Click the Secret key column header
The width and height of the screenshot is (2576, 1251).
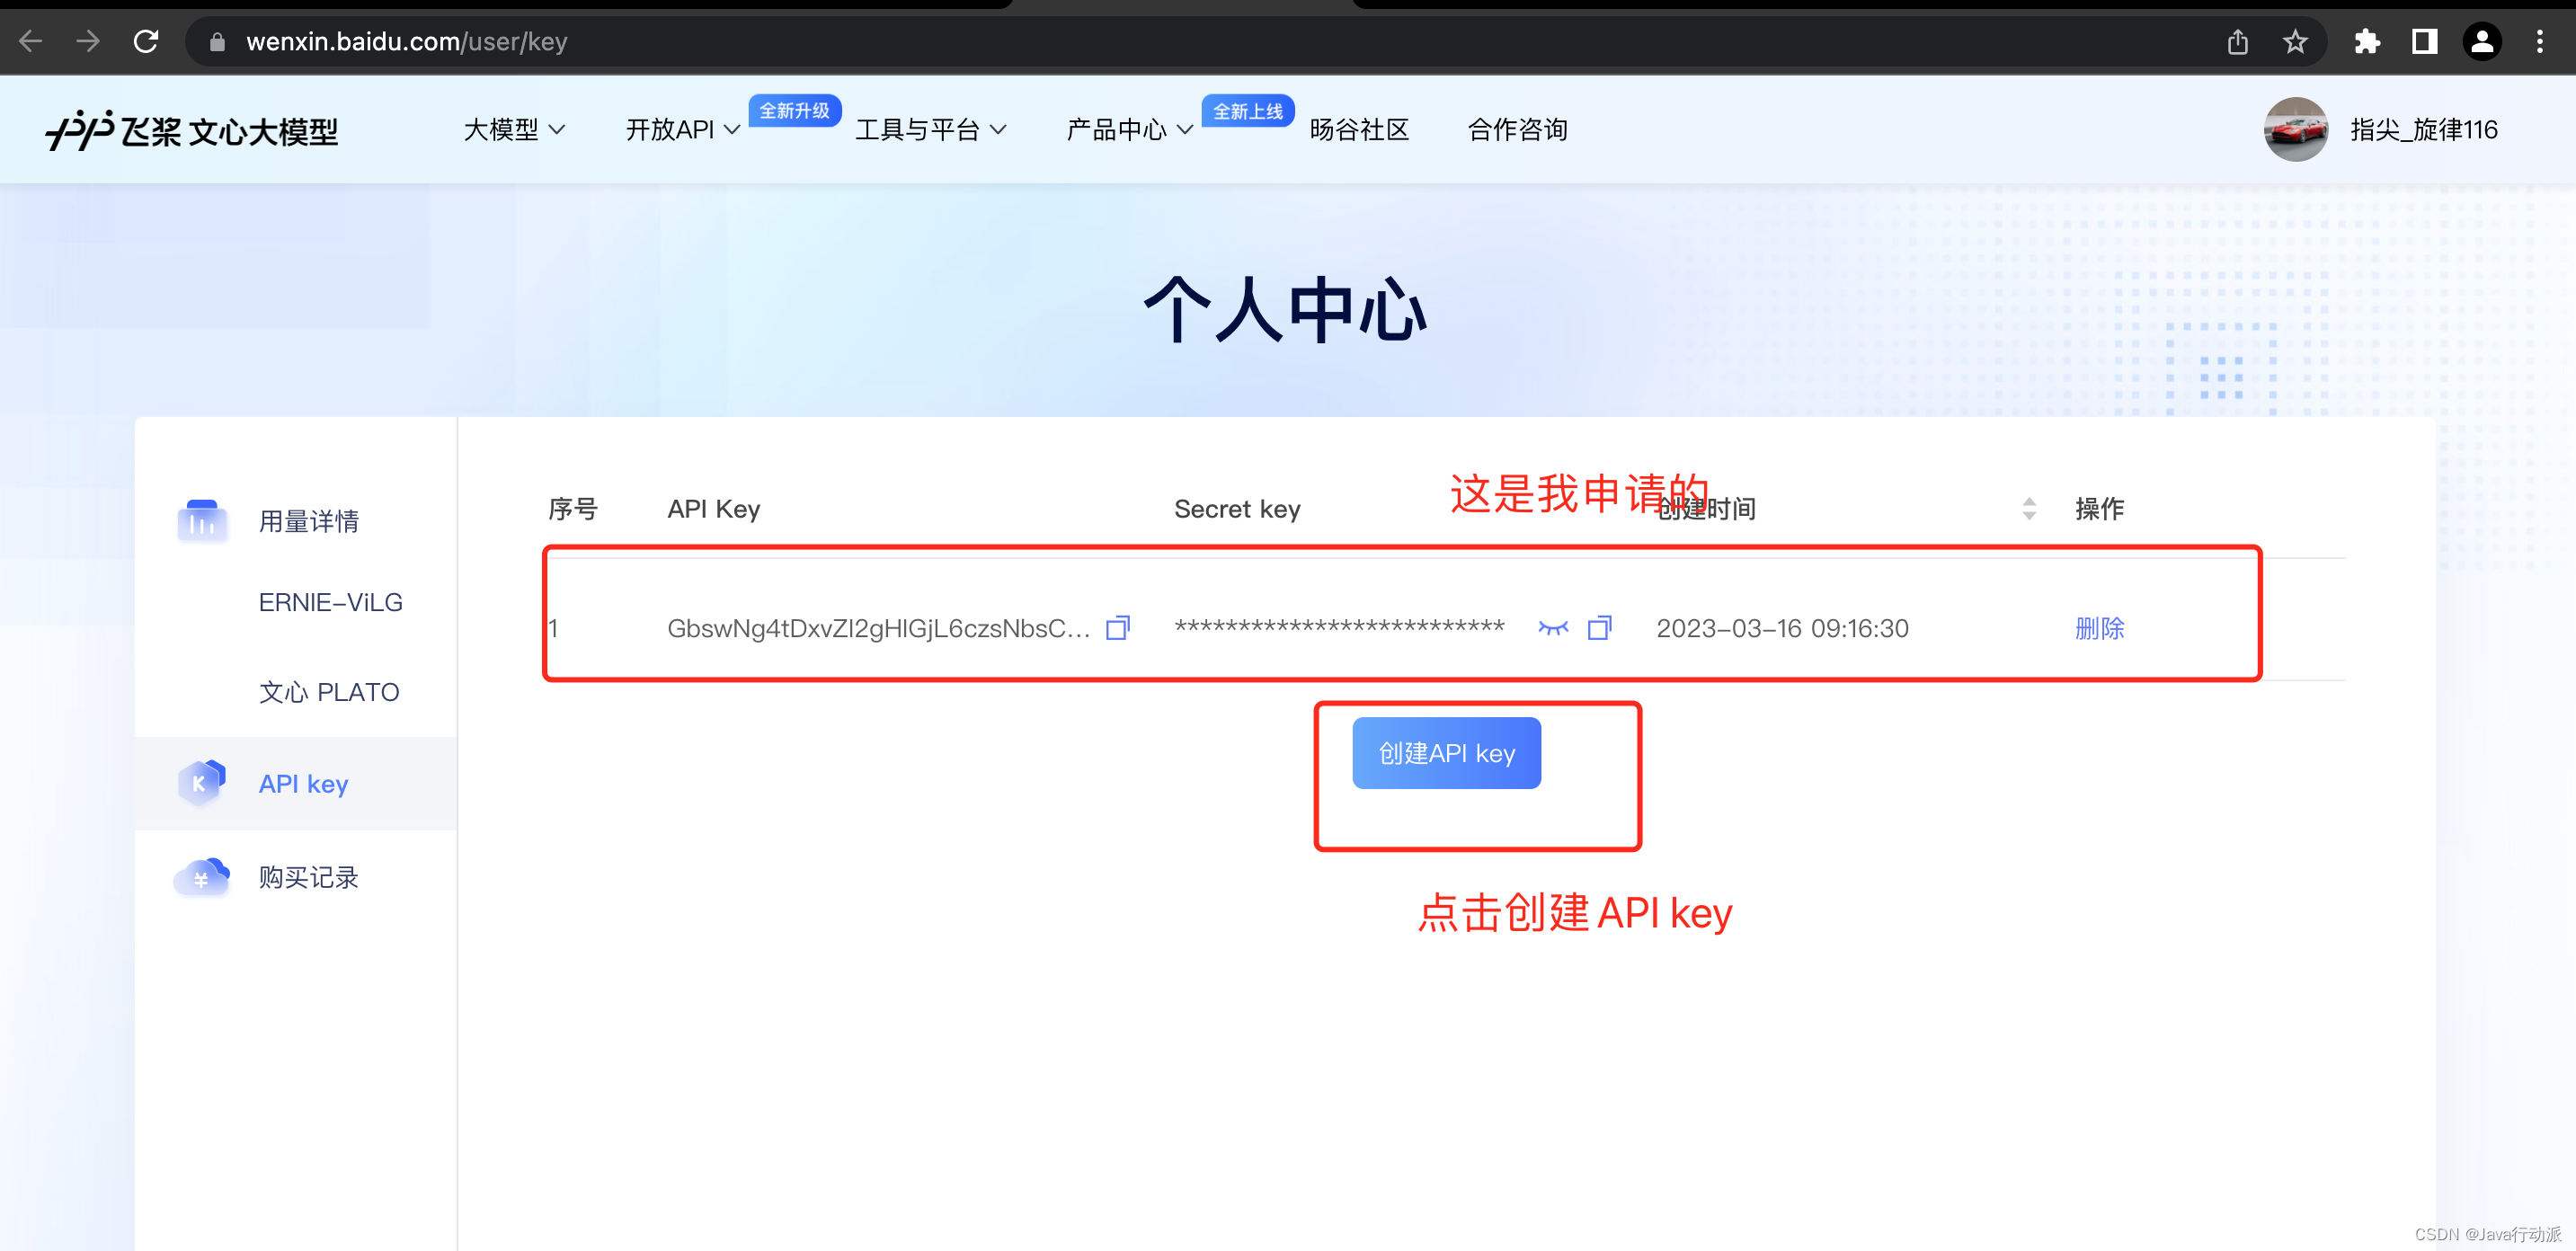tap(1237, 509)
